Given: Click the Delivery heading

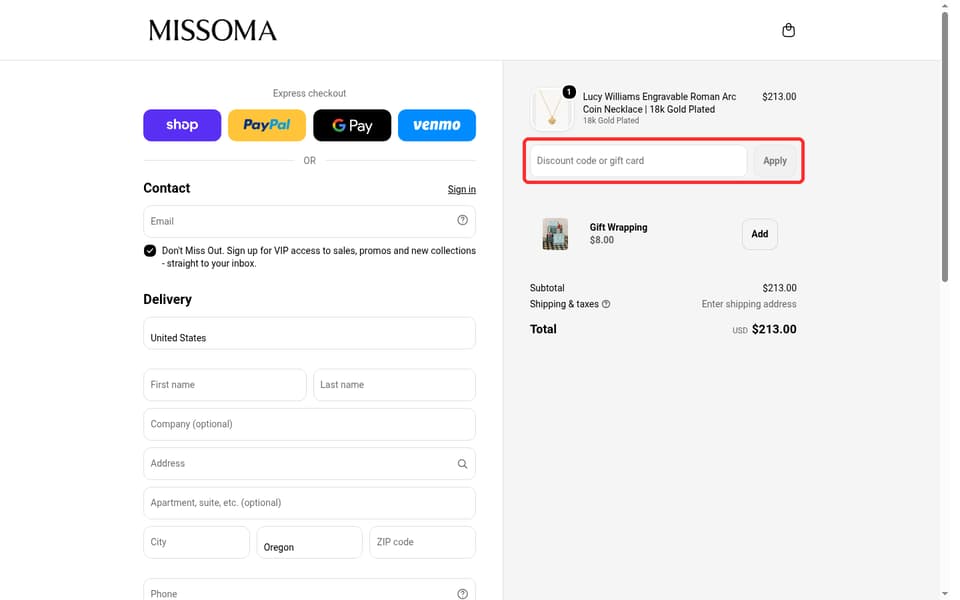Looking at the screenshot, I should 168,299.
